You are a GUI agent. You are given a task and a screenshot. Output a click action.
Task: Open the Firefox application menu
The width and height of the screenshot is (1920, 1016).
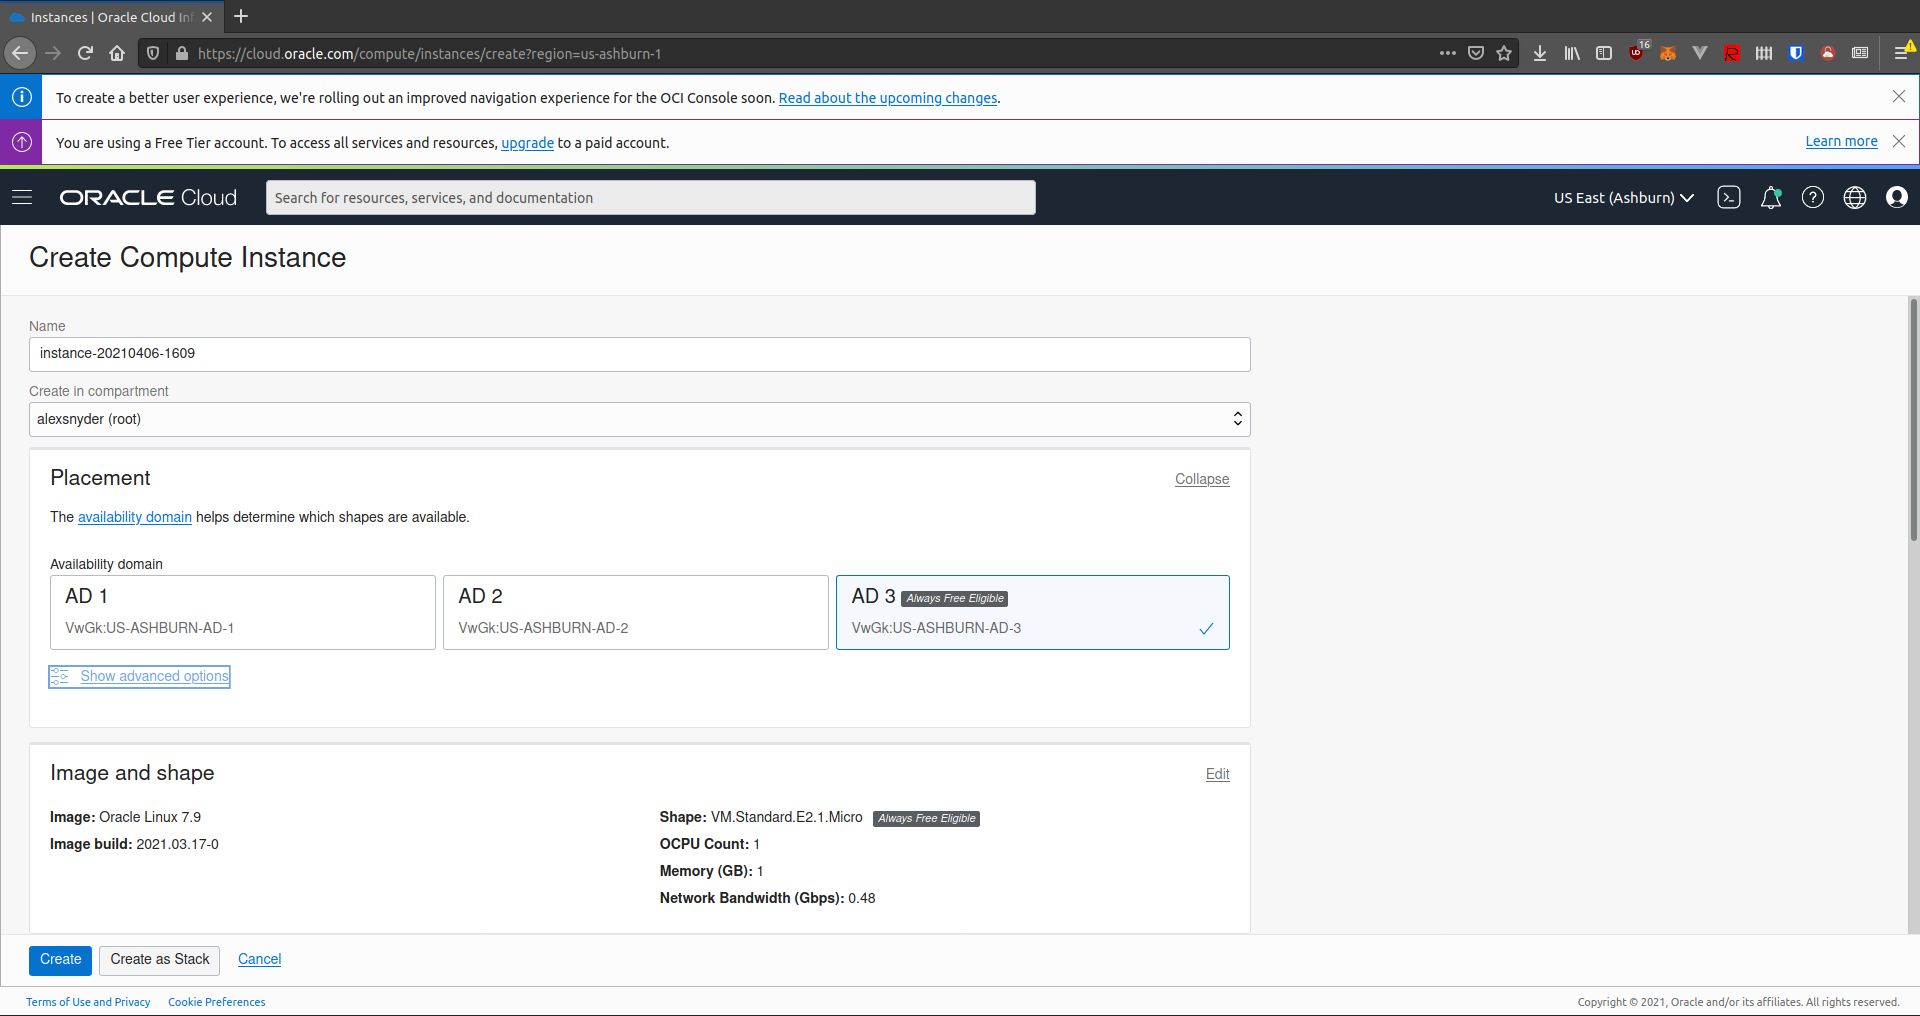click(x=1902, y=53)
